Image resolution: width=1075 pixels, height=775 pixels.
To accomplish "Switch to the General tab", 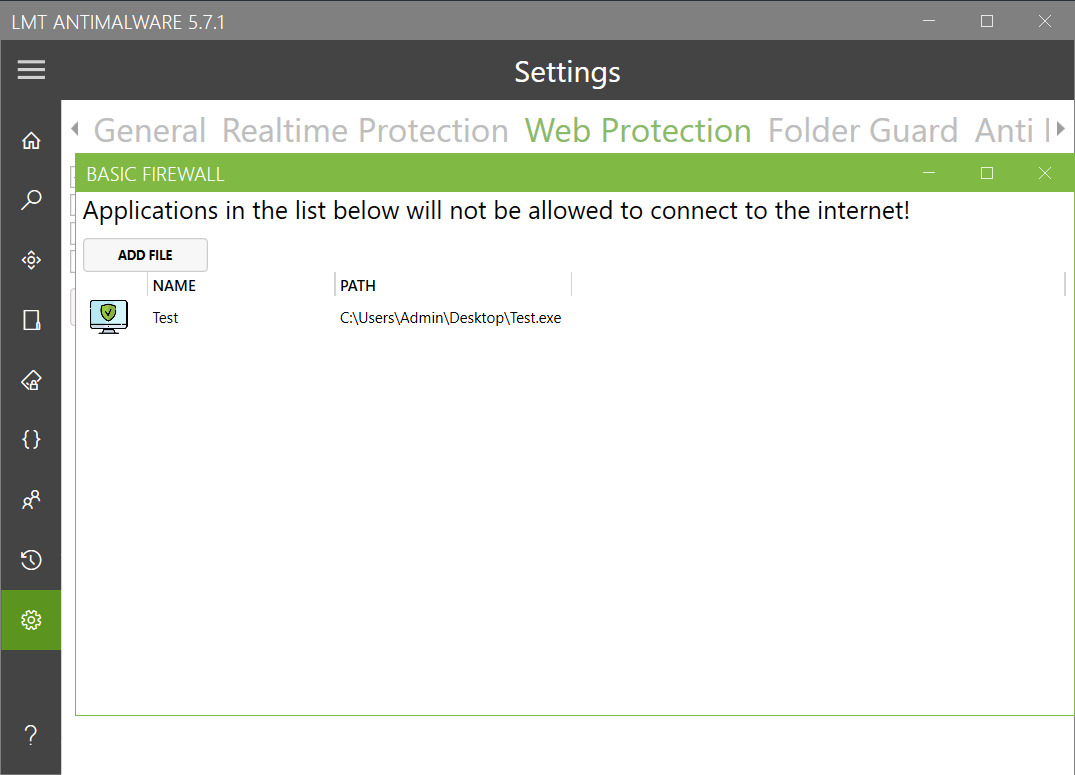I will click(x=149, y=131).
